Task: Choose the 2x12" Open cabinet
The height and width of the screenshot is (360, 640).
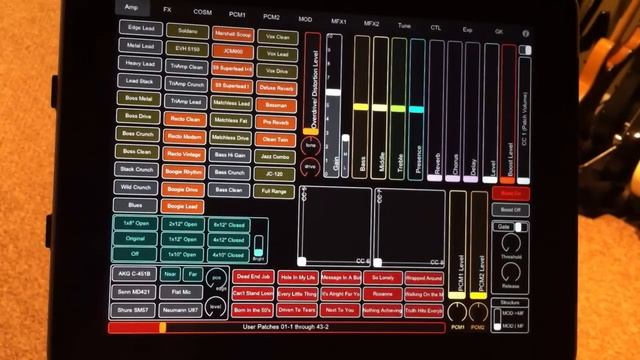Action: coord(182,224)
